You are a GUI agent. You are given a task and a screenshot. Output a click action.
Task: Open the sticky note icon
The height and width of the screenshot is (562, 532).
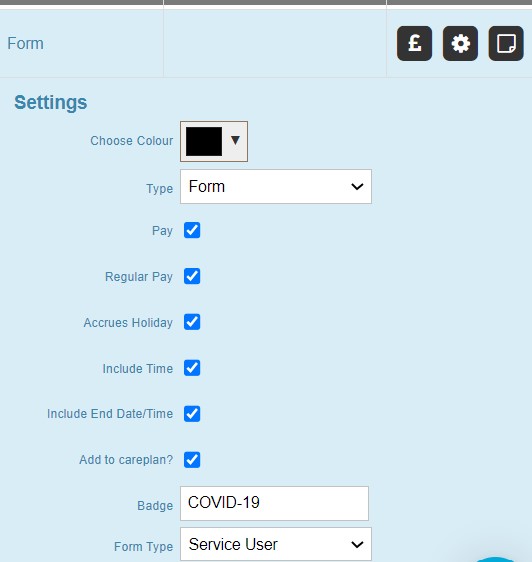pyautogui.click(x=506, y=43)
